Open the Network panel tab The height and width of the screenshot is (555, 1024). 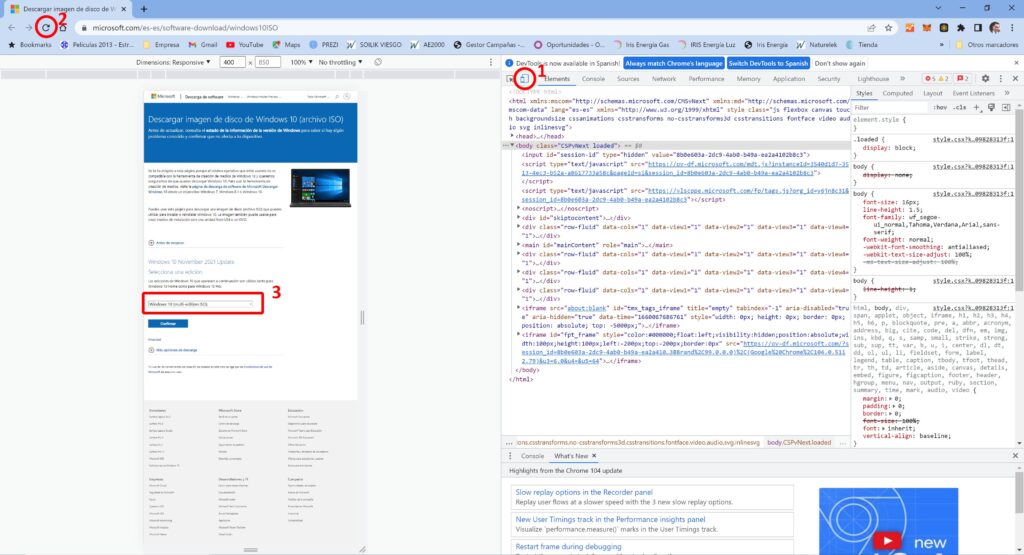664,79
